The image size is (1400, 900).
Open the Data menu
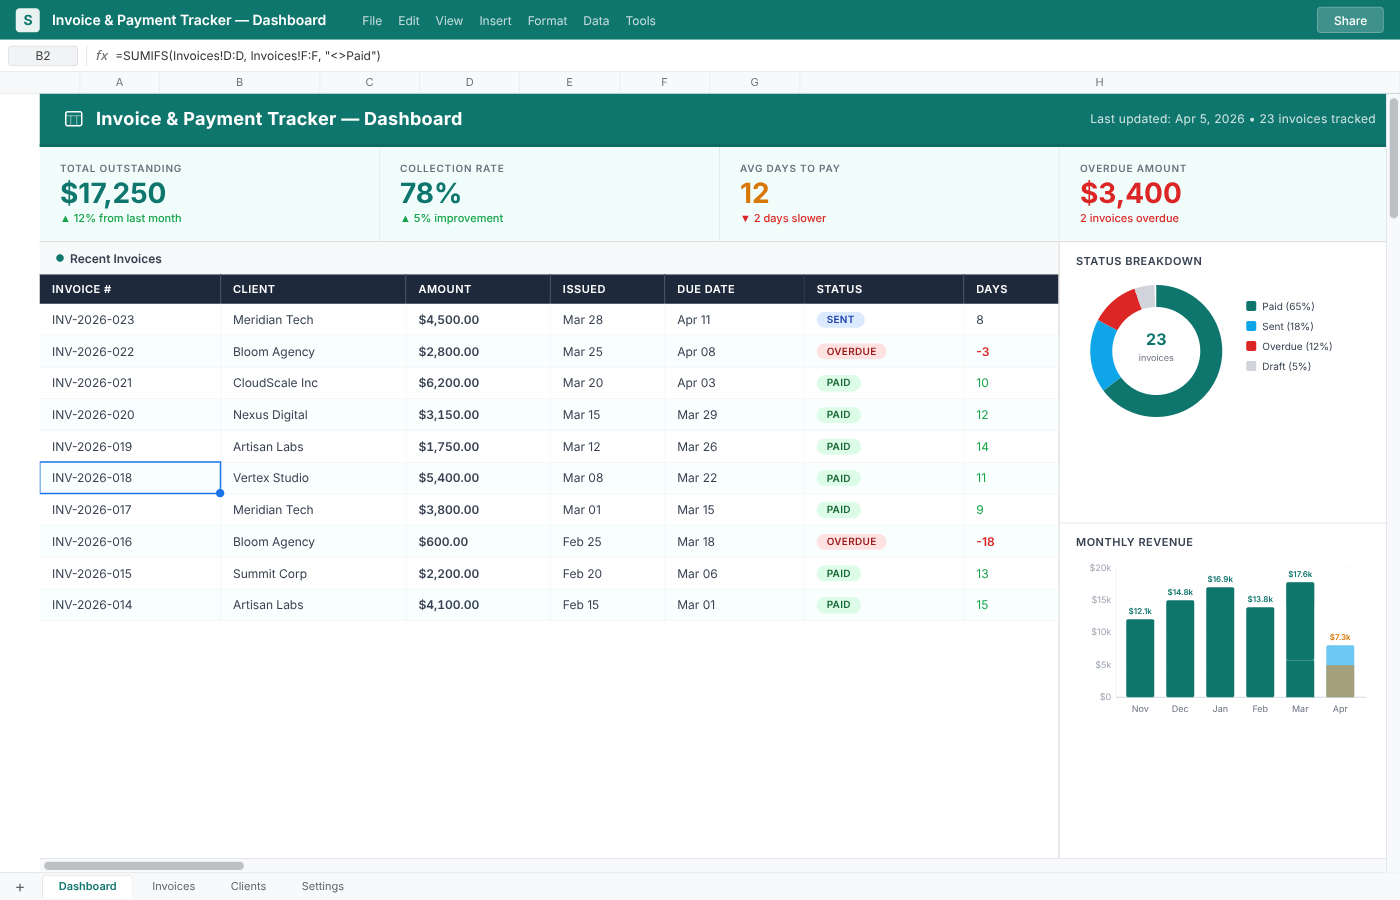(x=596, y=21)
